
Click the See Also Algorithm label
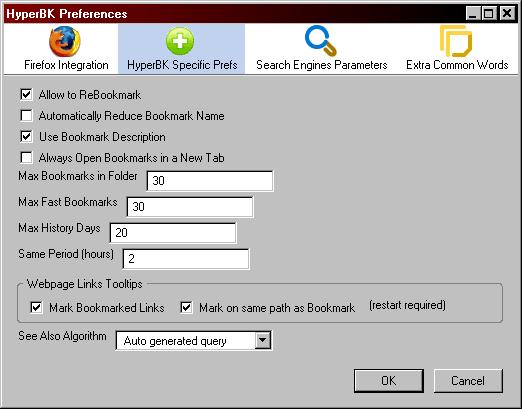(62, 336)
